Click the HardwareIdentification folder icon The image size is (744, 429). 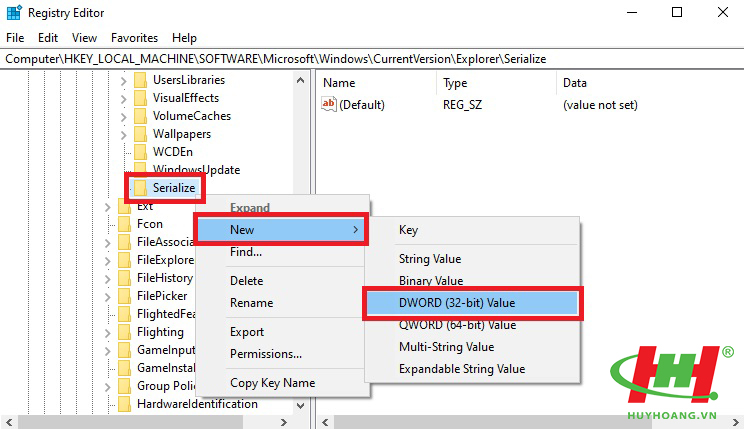tap(124, 404)
